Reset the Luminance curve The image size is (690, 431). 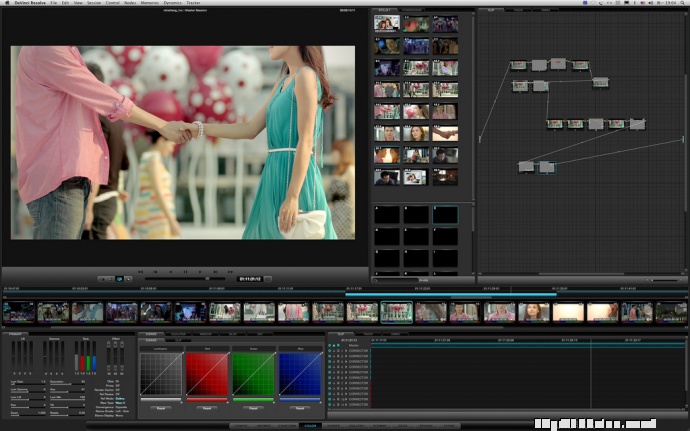coord(161,408)
